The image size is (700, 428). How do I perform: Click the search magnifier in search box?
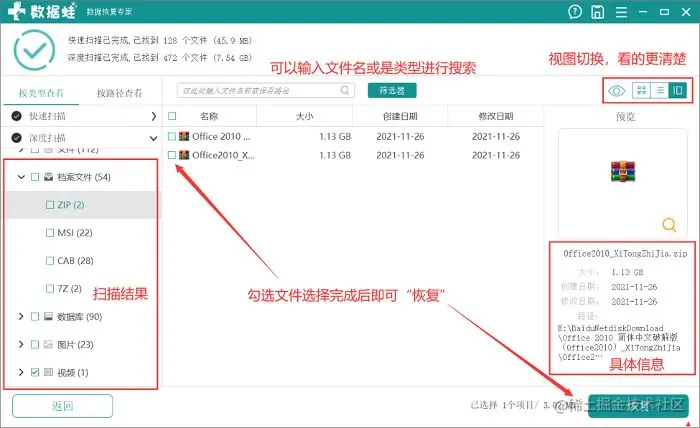point(345,90)
